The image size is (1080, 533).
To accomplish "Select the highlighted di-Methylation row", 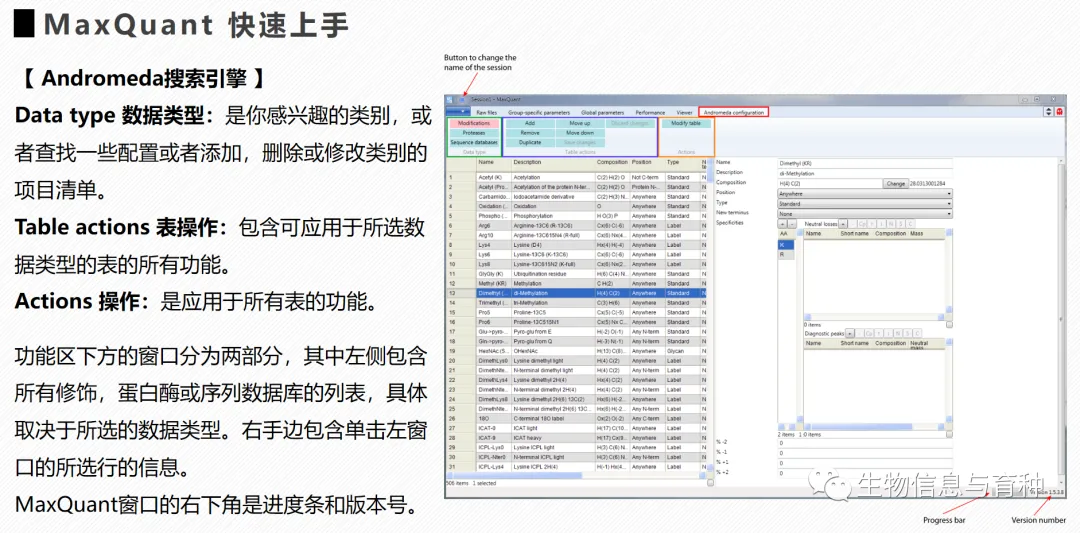I will tap(576, 293).
